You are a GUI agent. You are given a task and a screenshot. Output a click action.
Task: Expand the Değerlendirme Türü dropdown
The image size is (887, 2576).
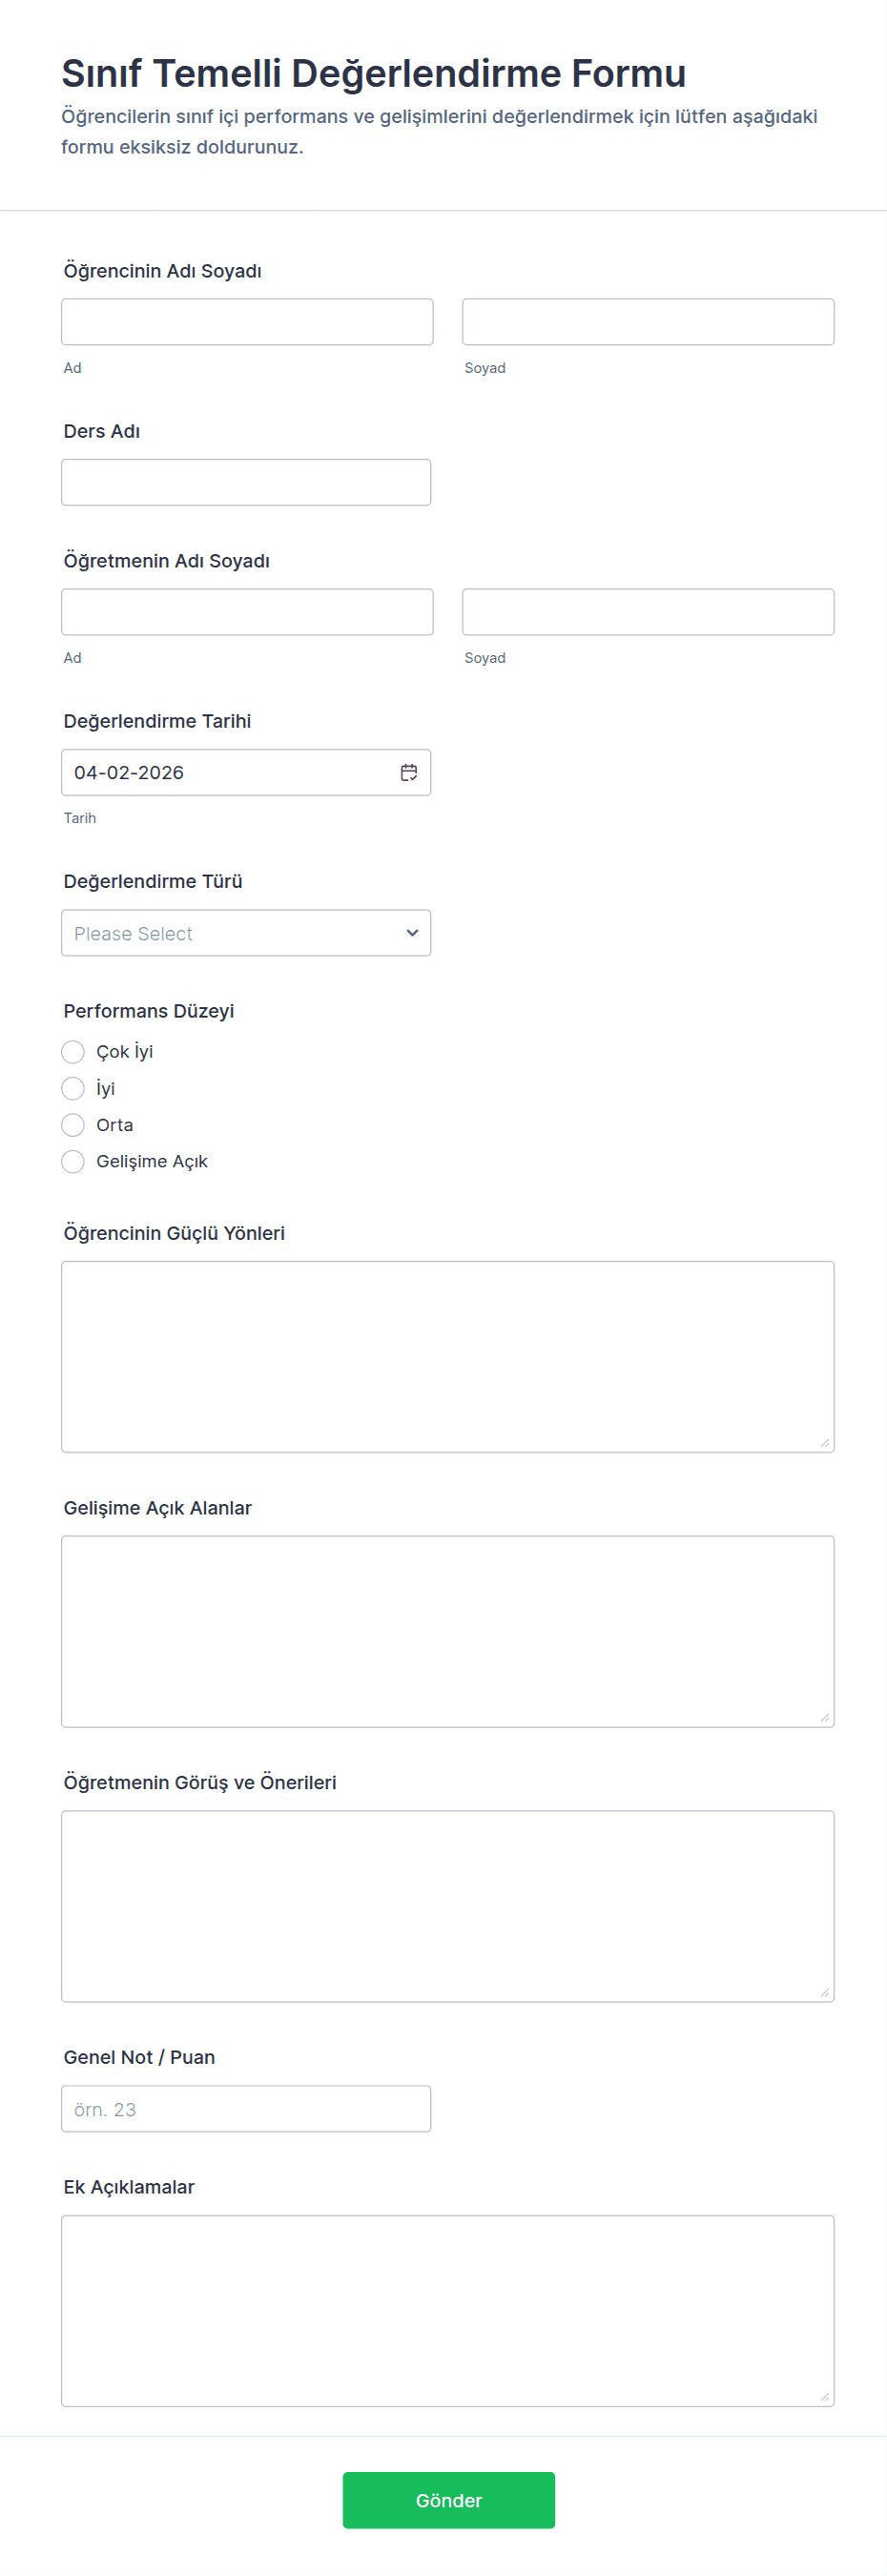pyautogui.click(x=246, y=932)
